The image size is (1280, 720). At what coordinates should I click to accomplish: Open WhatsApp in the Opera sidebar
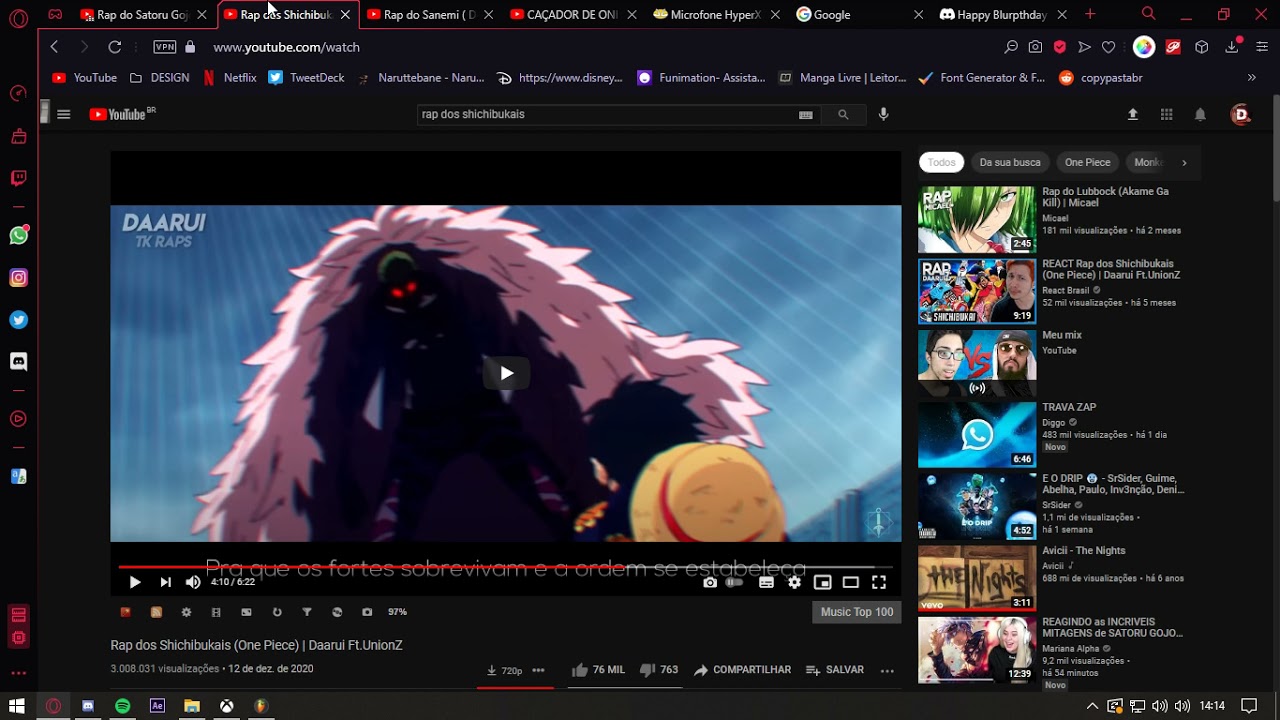pos(18,236)
